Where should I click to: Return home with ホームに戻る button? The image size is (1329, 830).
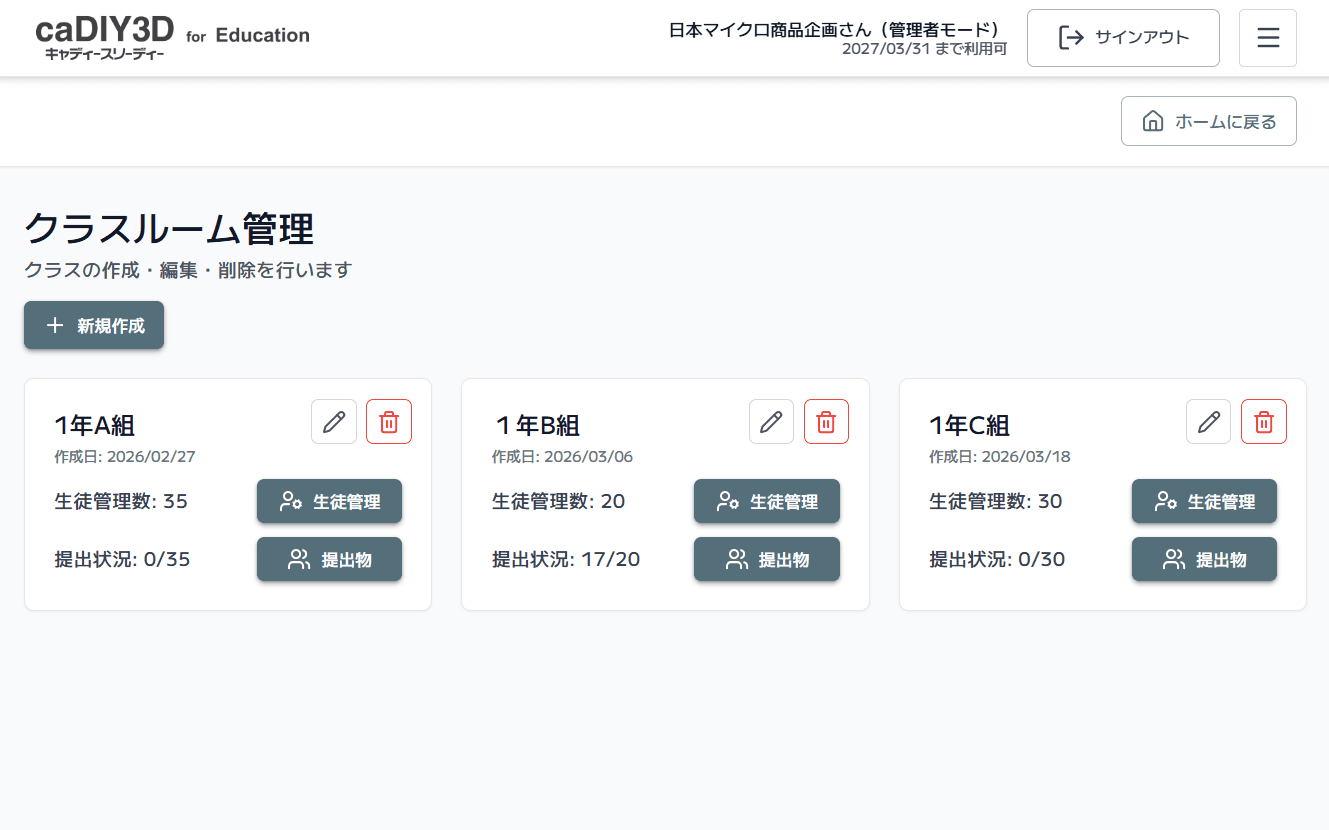1208,121
